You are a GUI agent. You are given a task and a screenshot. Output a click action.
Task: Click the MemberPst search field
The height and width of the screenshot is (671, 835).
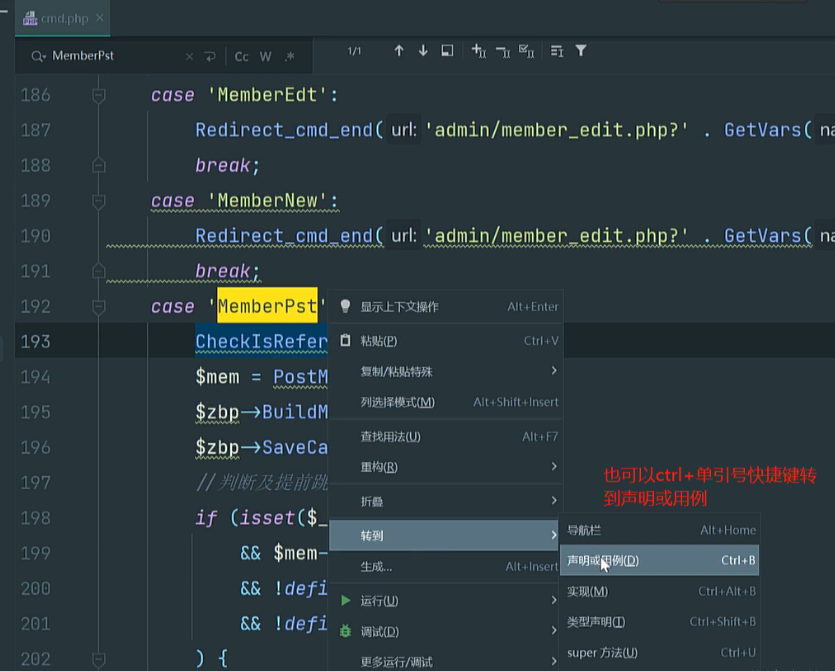click(114, 56)
